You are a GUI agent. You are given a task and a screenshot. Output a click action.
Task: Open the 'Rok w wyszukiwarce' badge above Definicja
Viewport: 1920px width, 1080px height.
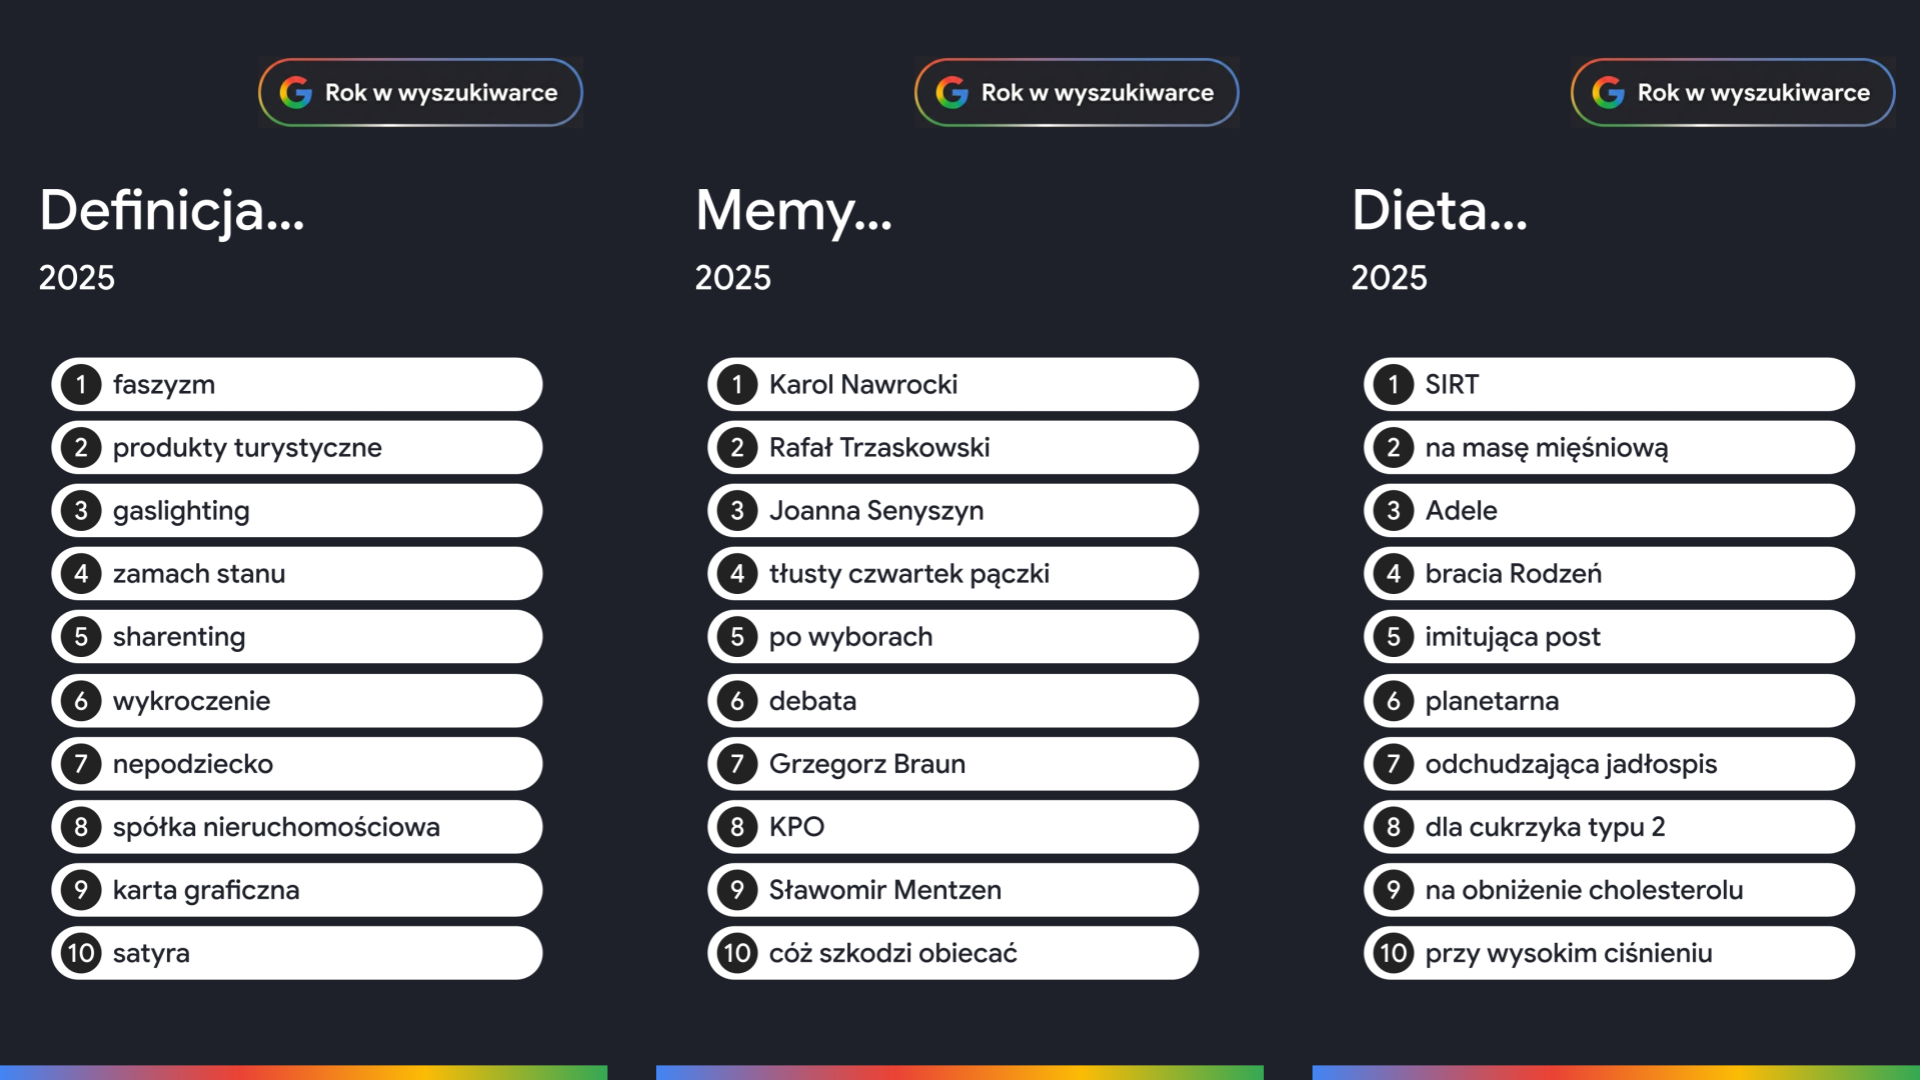(x=421, y=92)
